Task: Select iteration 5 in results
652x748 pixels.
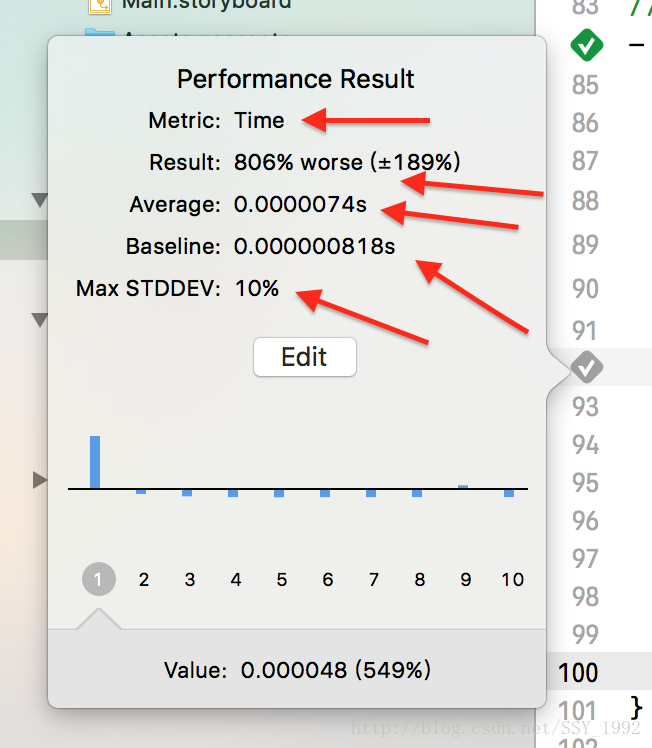Action: [x=282, y=580]
